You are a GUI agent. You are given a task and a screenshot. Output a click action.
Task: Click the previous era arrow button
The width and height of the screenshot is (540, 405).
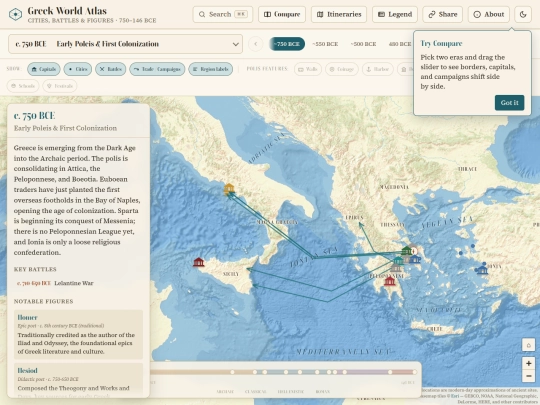click(x=256, y=44)
